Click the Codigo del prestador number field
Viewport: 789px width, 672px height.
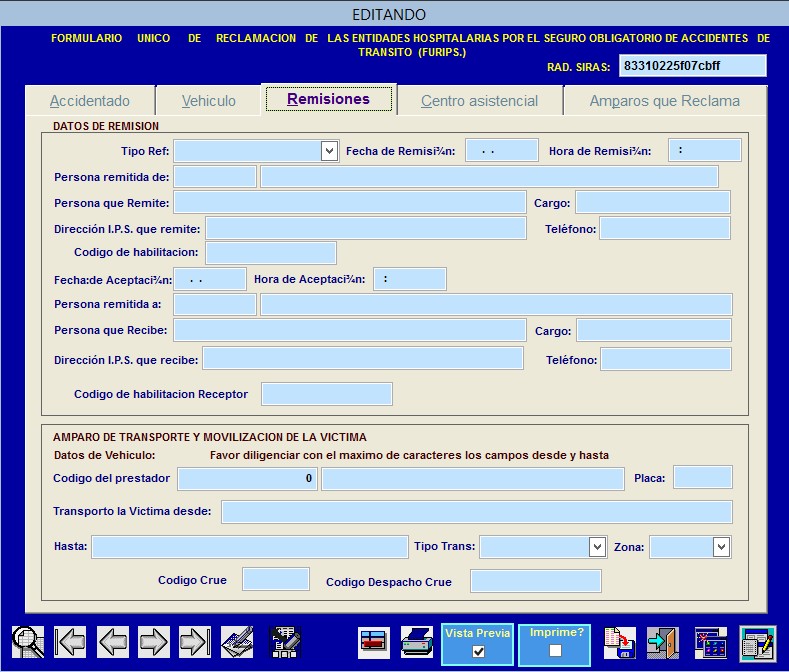247,479
